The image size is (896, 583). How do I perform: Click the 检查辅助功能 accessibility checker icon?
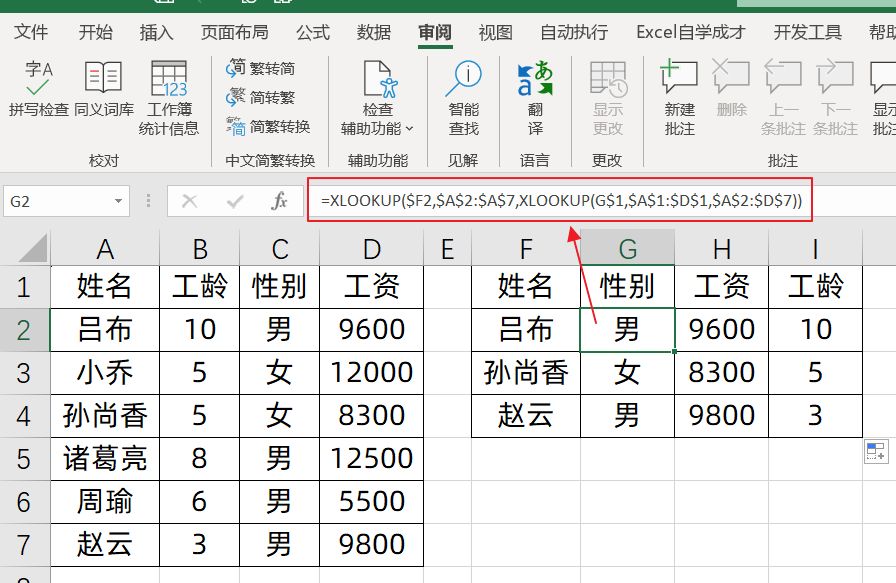coord(379,79)
